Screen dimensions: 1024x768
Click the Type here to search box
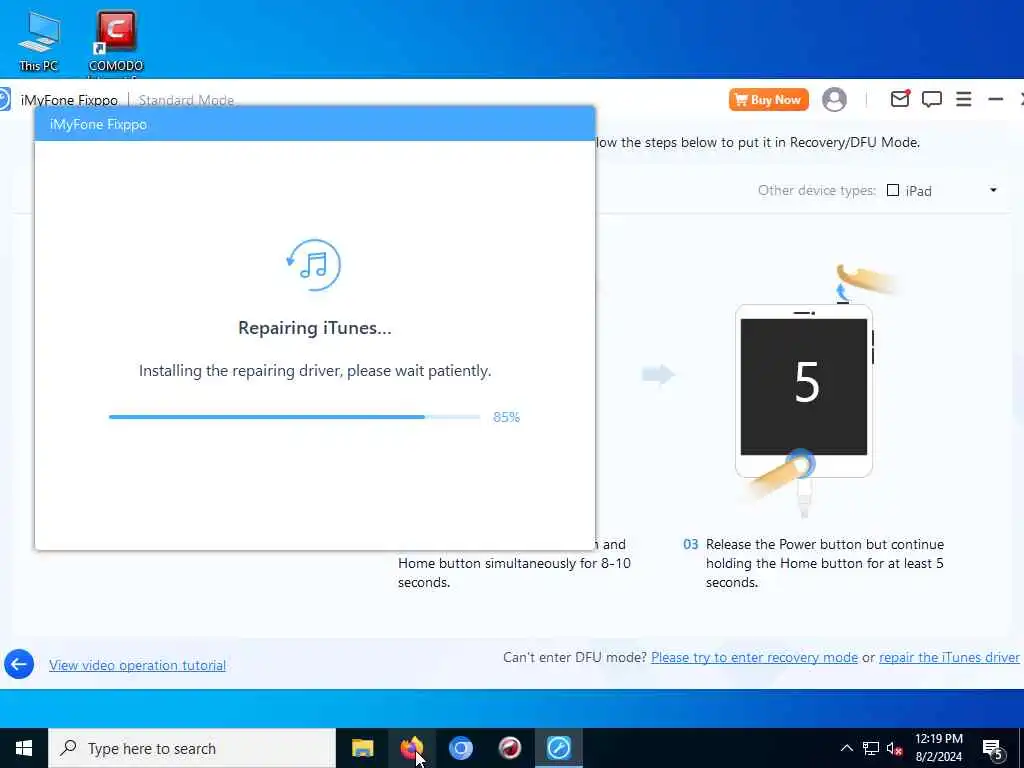tap(192, 748)
